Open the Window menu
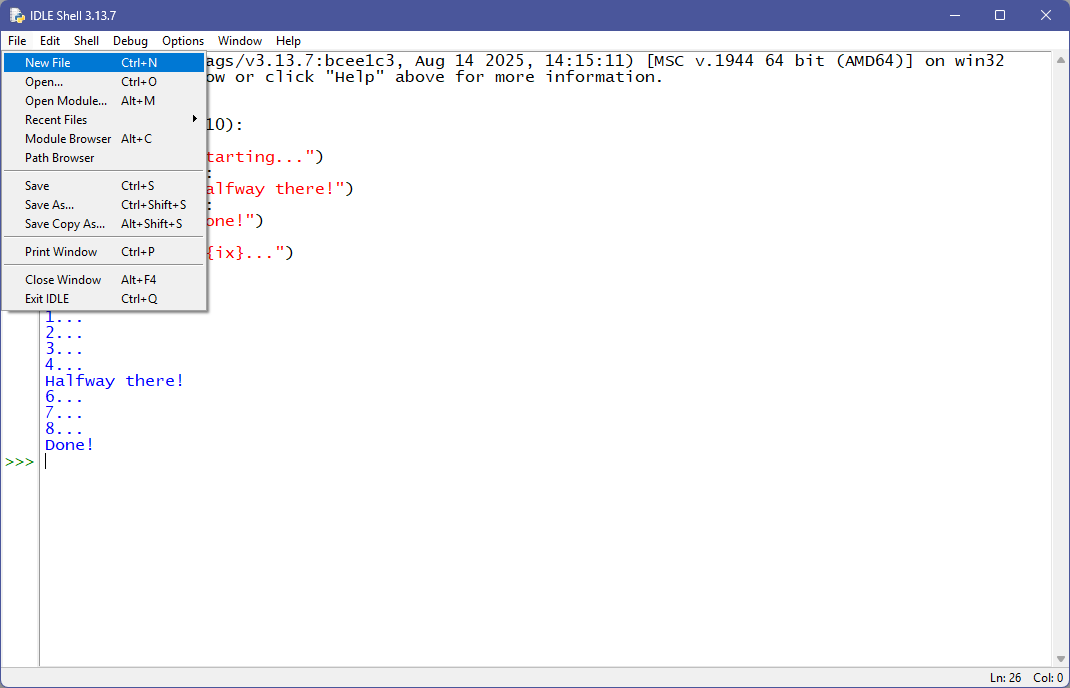1070x688 pixels. point(240,41)
